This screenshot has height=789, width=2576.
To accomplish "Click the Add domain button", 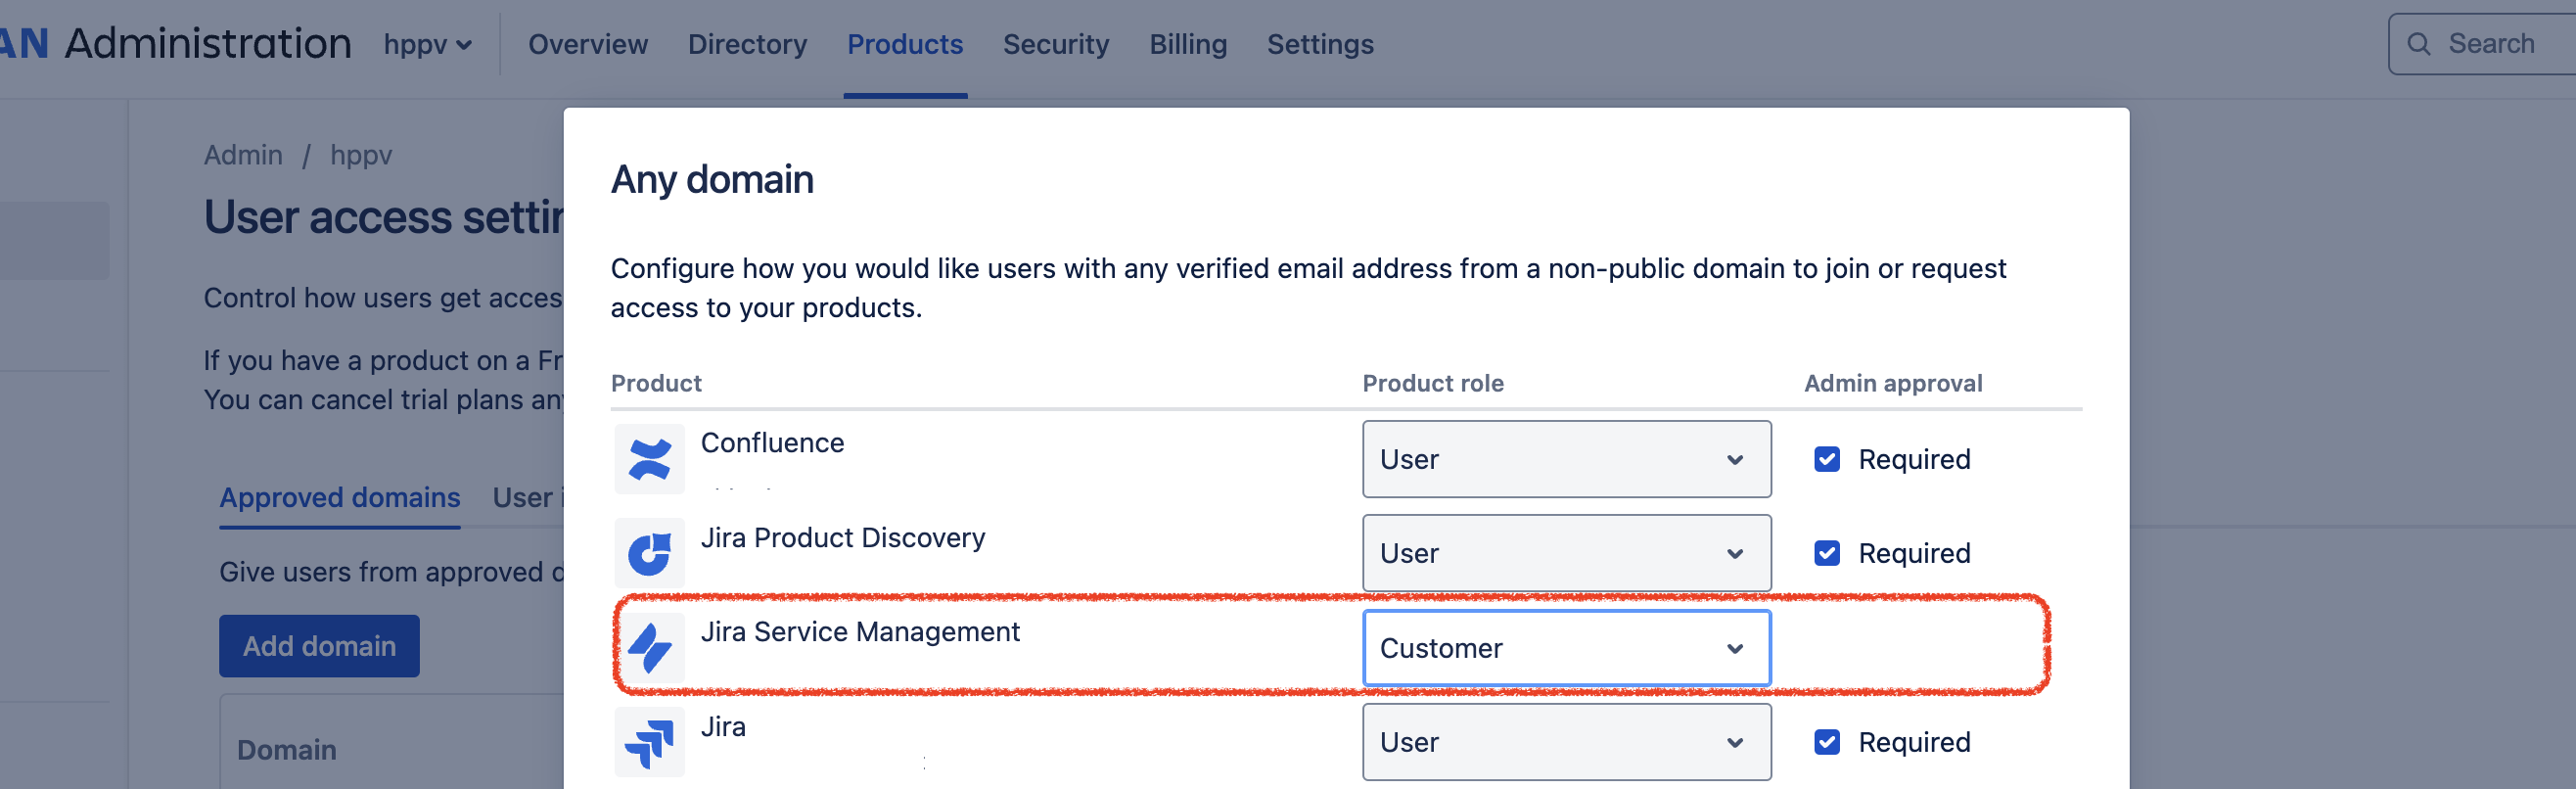I will click(319, 646).
